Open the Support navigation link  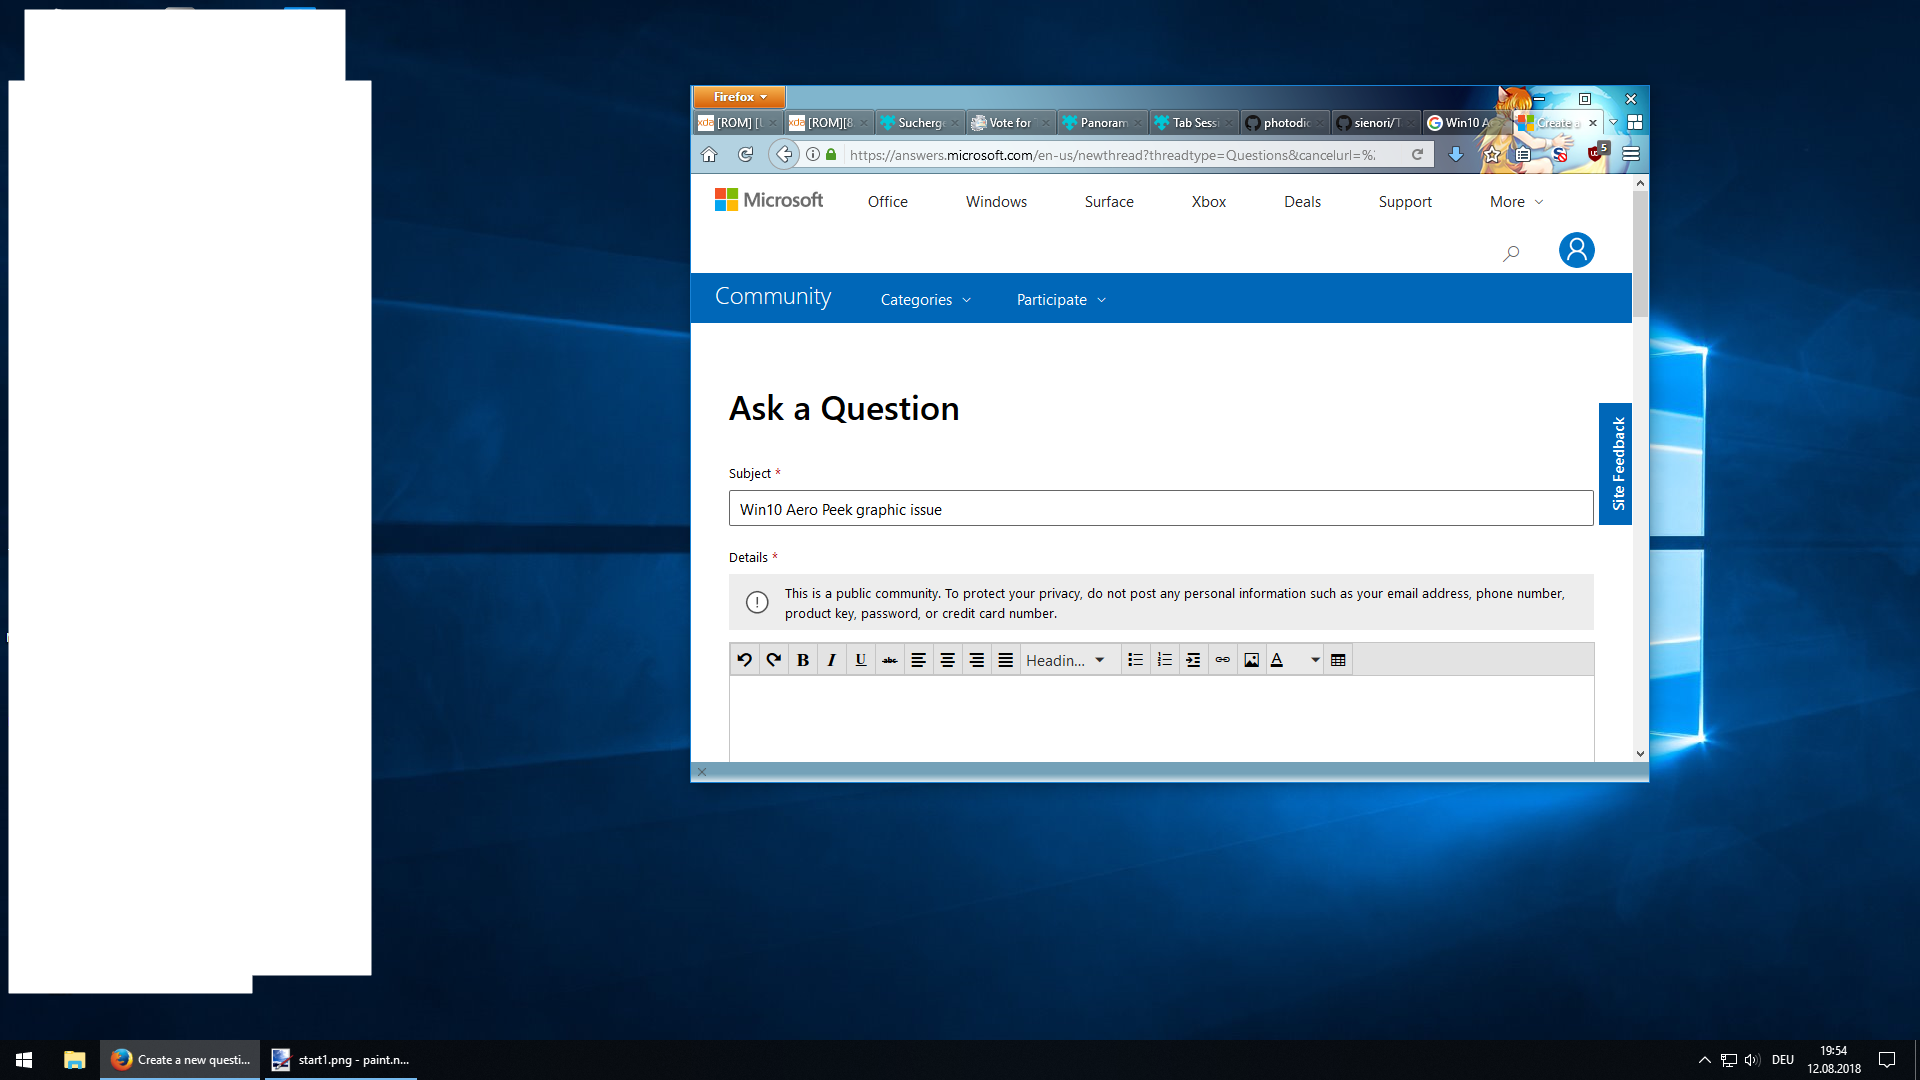(1405, 202)
